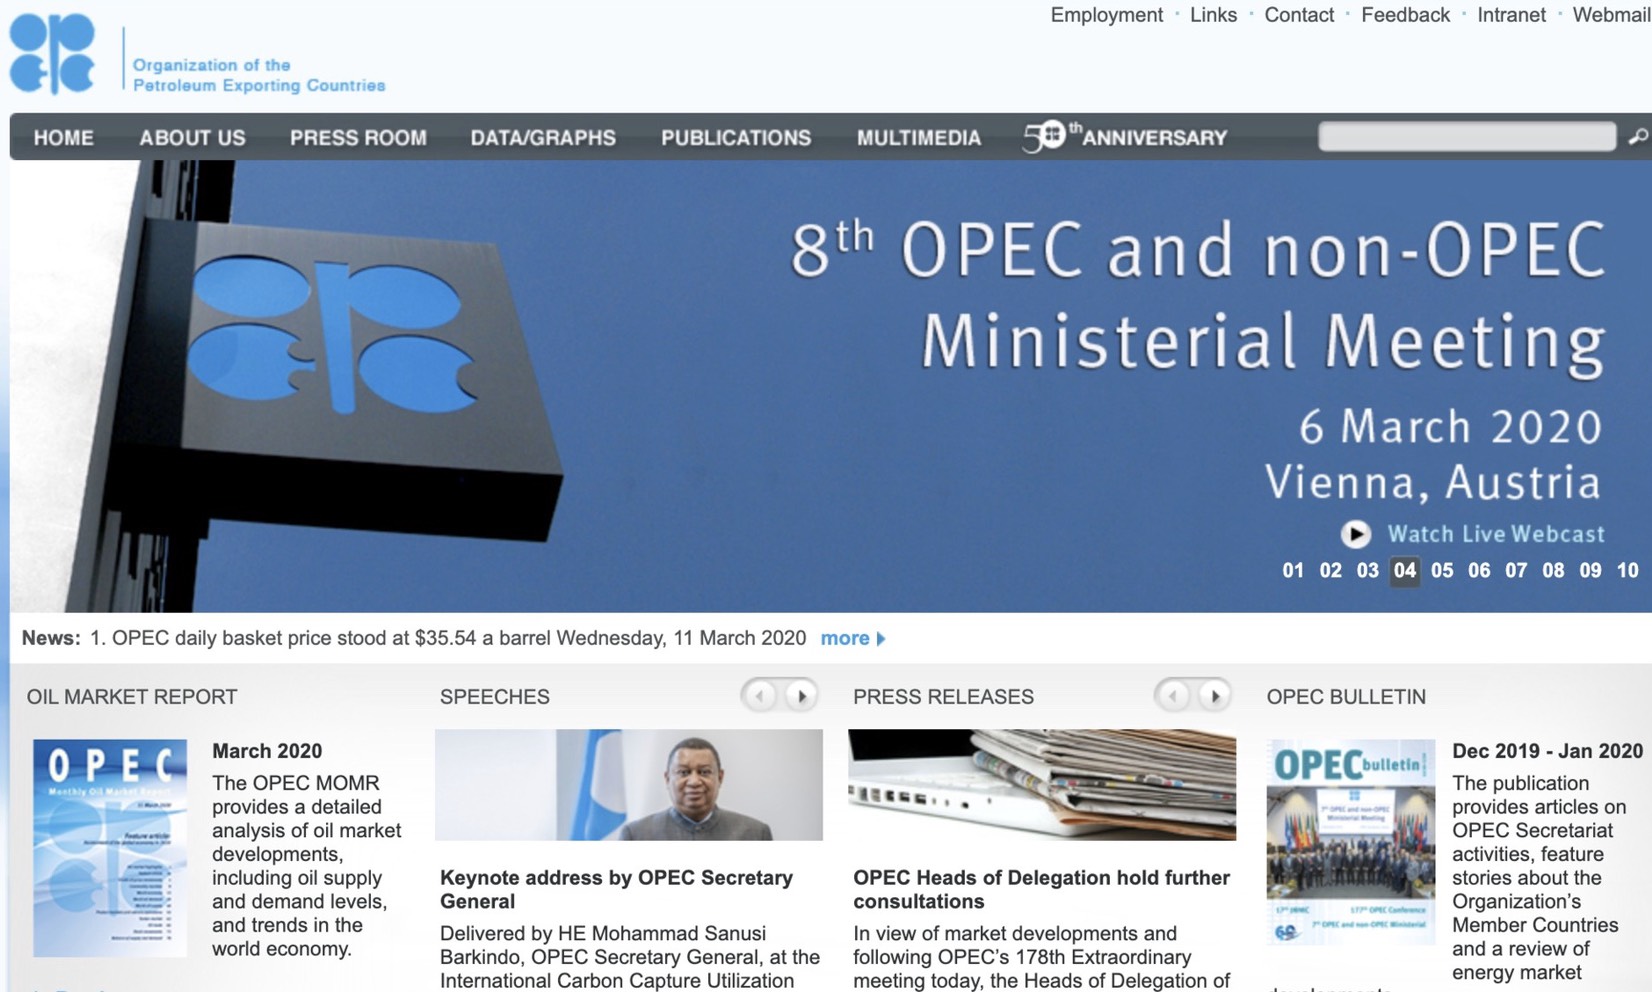Select banner slide 09

click(1590, 570)
